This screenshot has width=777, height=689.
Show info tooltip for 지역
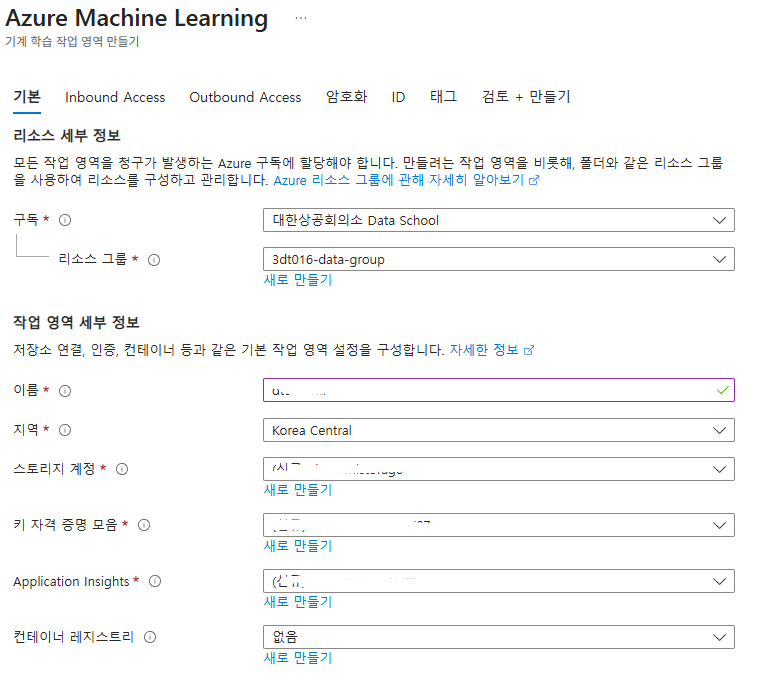(65, 430)
